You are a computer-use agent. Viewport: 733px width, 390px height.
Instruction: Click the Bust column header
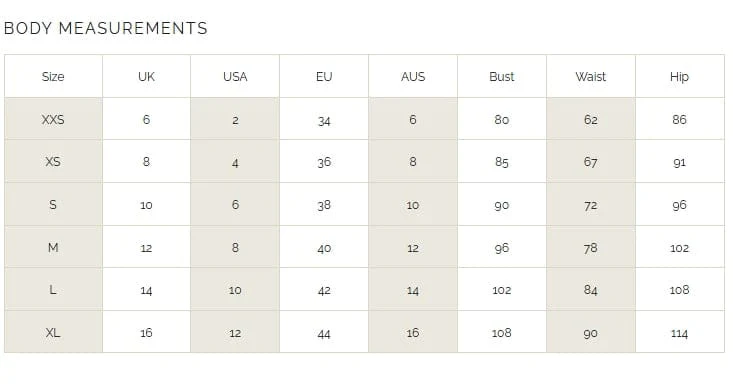[502, 77]
